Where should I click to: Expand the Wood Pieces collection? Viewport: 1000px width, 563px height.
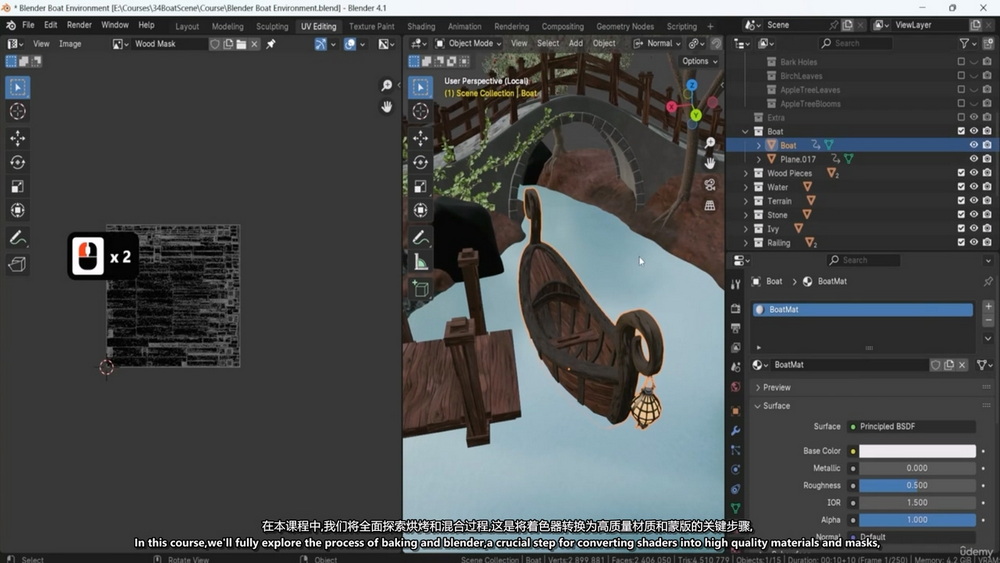click(x=746, y=173)
